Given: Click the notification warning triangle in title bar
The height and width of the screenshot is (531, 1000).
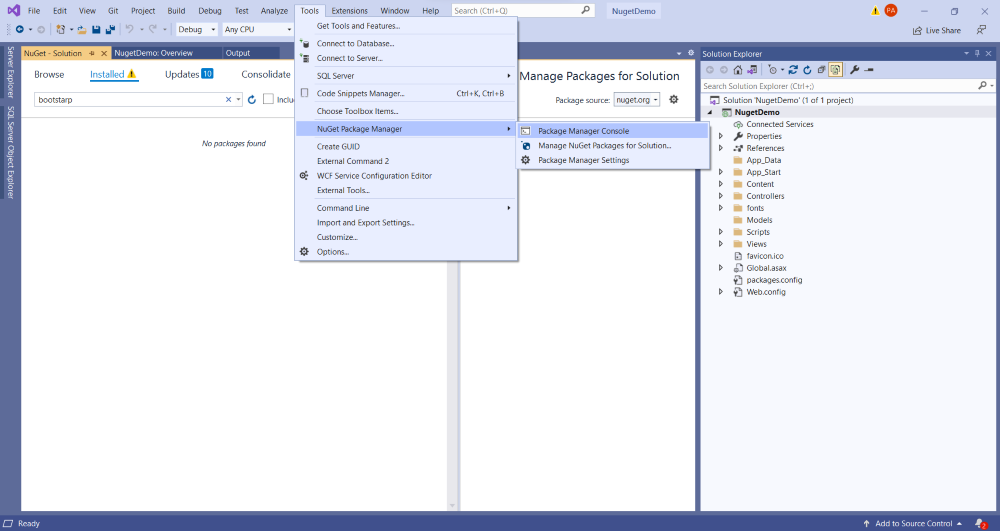Looking at the screenshot, I should 875,11.
